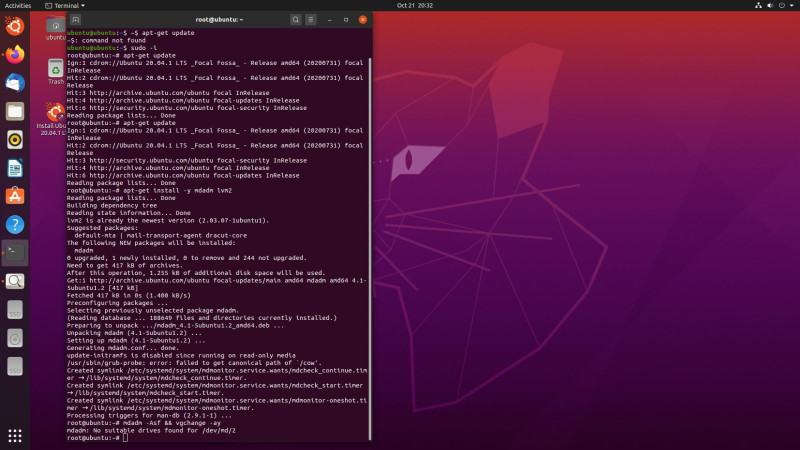
Task: Launch Rhythmbox music player from dock
Action: (x=15, y=140)
